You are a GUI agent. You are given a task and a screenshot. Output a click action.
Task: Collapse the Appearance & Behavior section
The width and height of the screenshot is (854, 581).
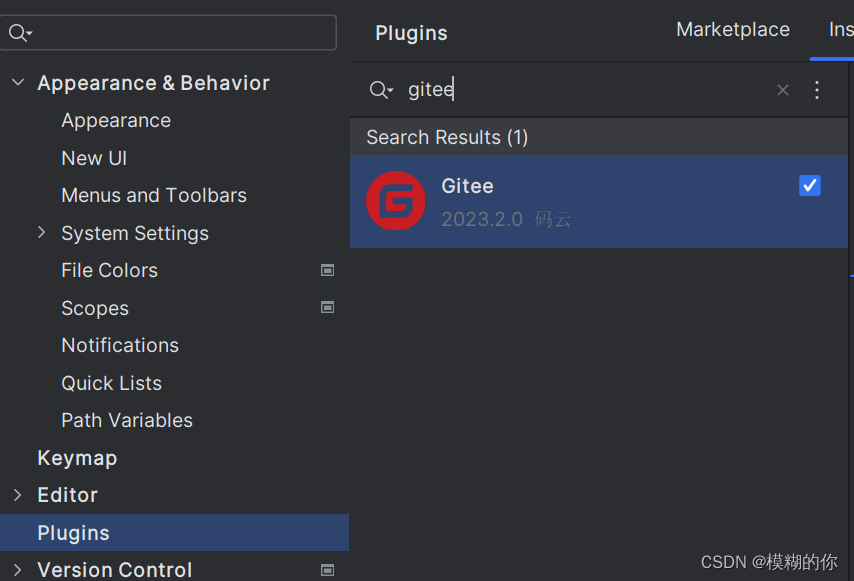tap(18, 83)
